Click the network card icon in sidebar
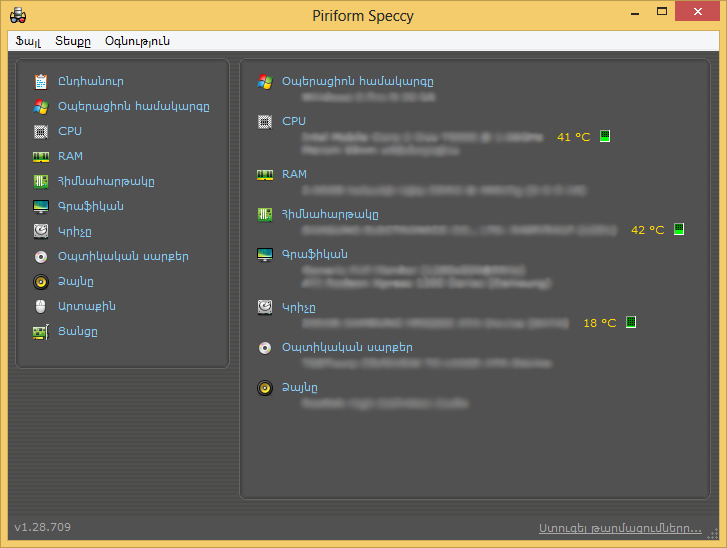The height and width of the screenshot is (548, 727). pos(41,332)
